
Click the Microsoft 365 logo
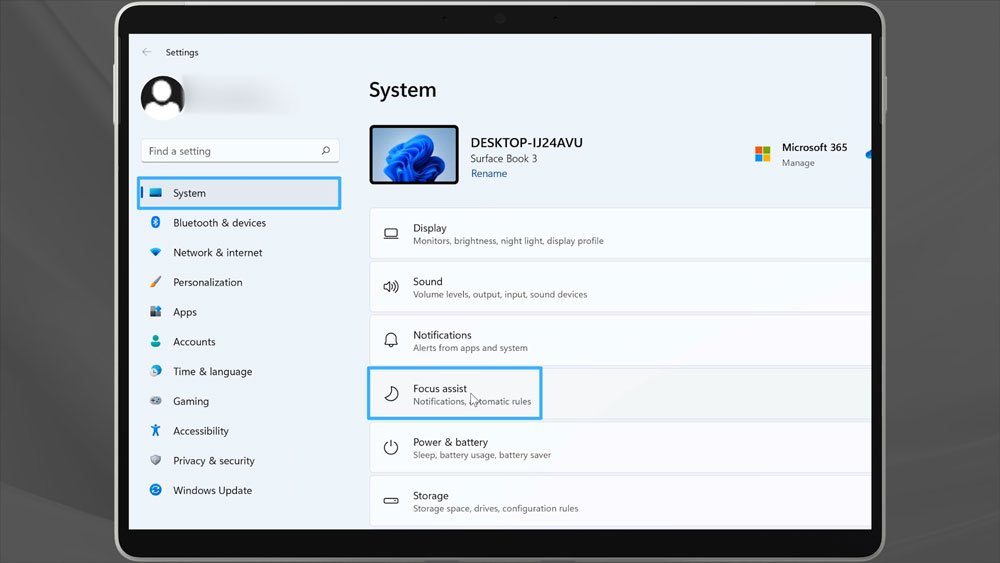[763, 154]
